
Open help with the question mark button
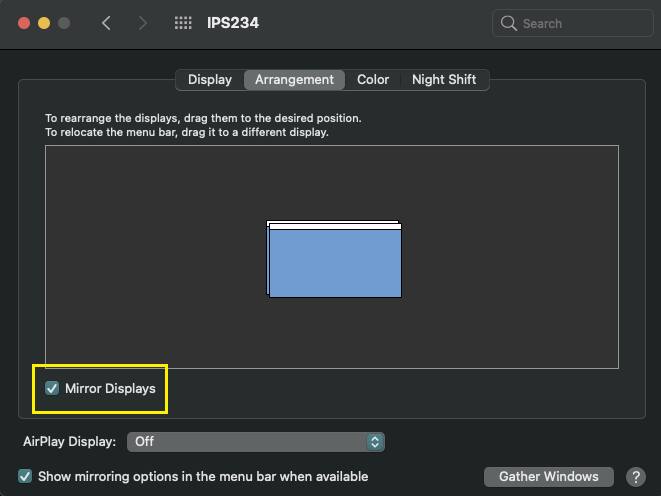636,477
